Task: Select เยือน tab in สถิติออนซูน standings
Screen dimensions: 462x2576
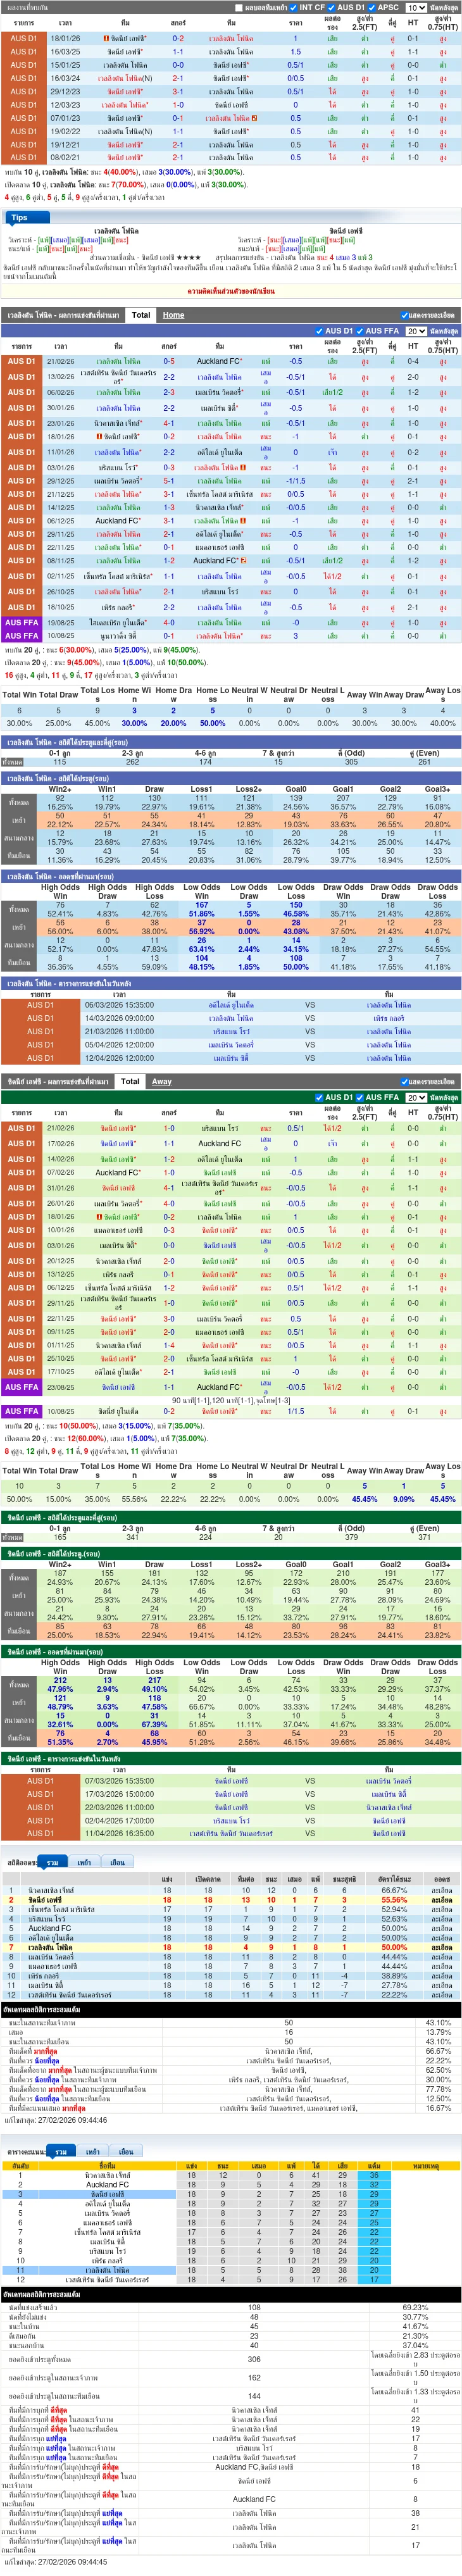Action: [x=117, y=1862]
